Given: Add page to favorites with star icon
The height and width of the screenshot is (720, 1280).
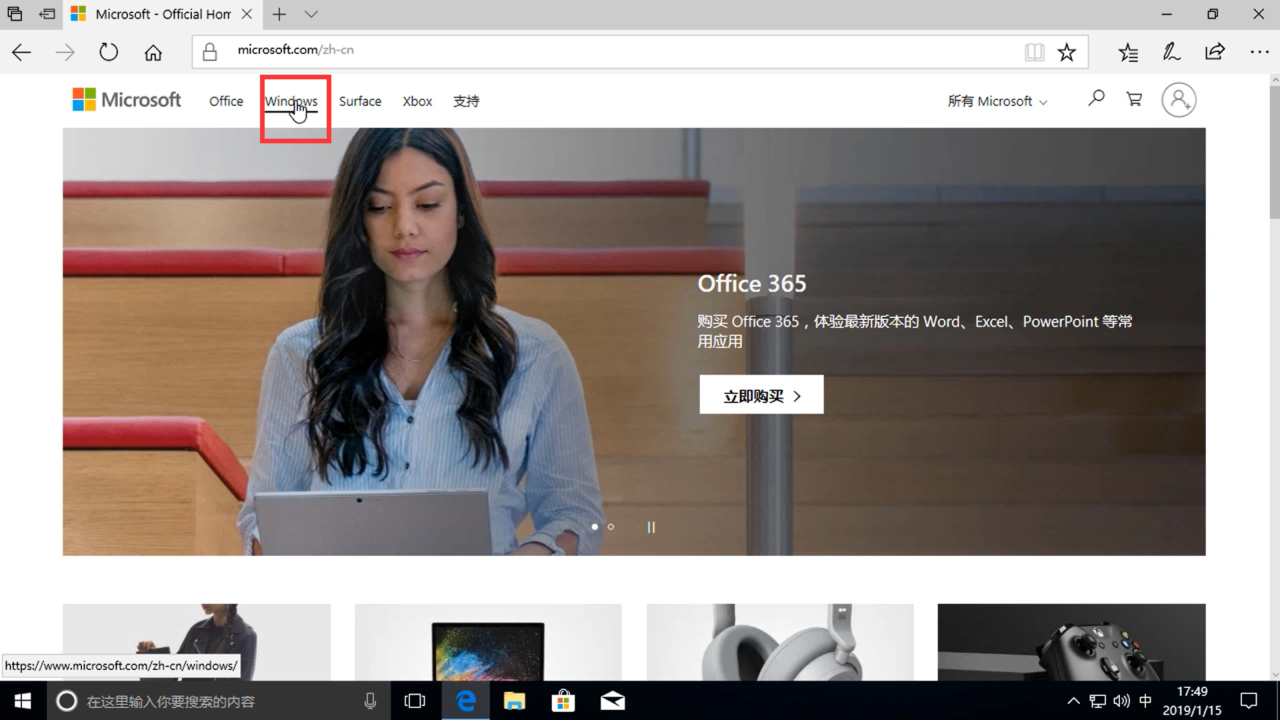Looking at the screenshot, I should tap(1067, 52).
